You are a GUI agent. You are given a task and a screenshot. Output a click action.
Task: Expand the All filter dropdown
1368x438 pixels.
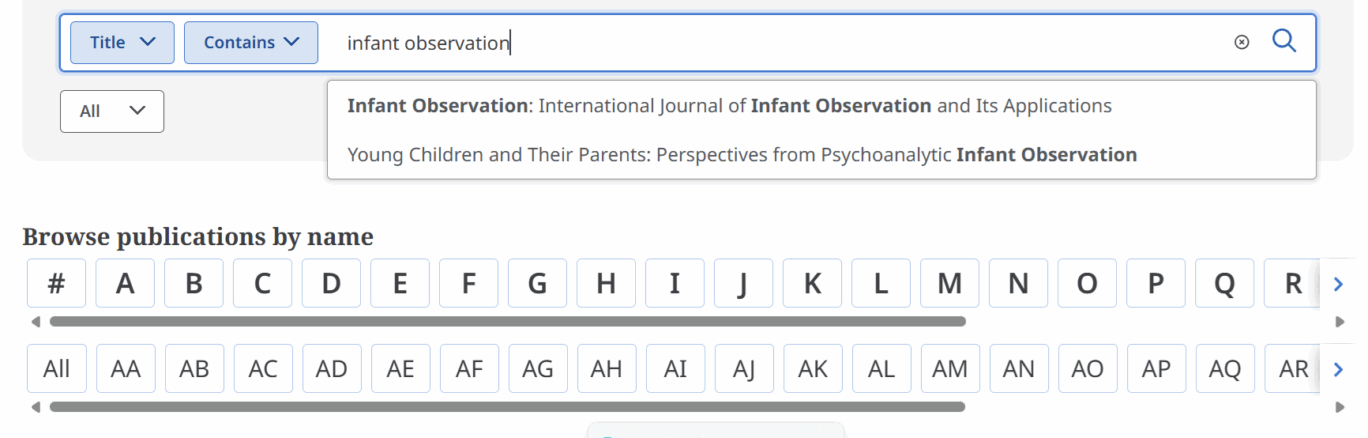112,111
